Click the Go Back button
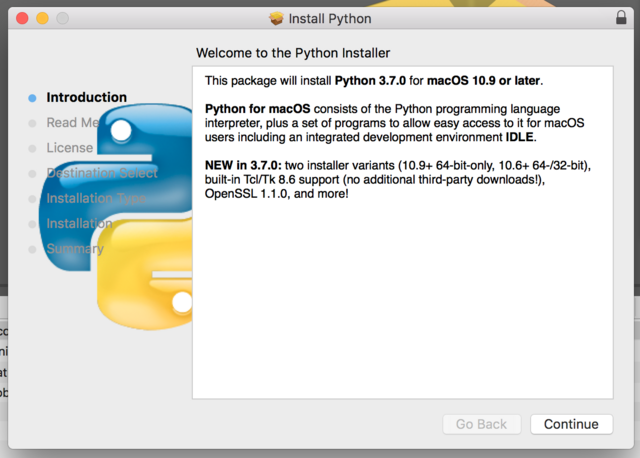This screenshot has height=458, width=640. 482,424
